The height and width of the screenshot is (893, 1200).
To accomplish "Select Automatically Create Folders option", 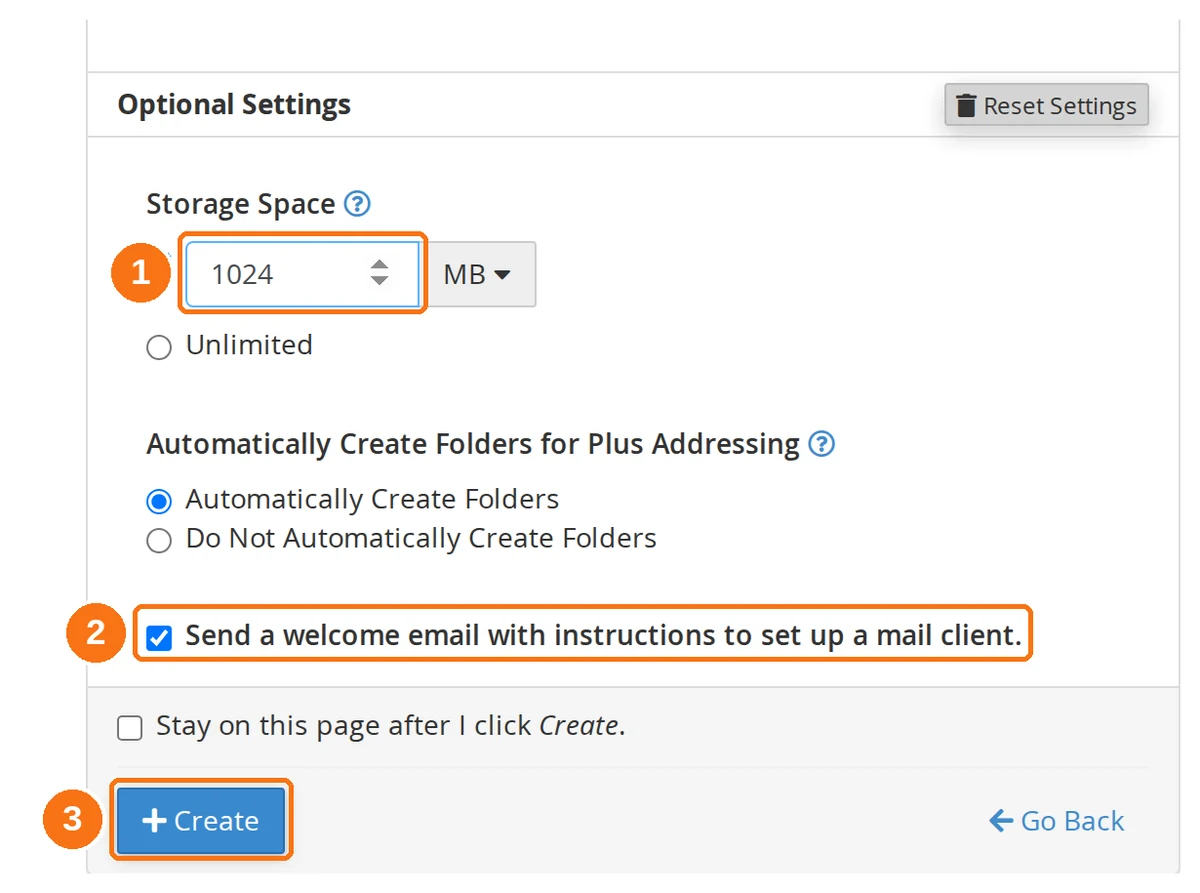I will pyautogui.click(x=159, y=501).
